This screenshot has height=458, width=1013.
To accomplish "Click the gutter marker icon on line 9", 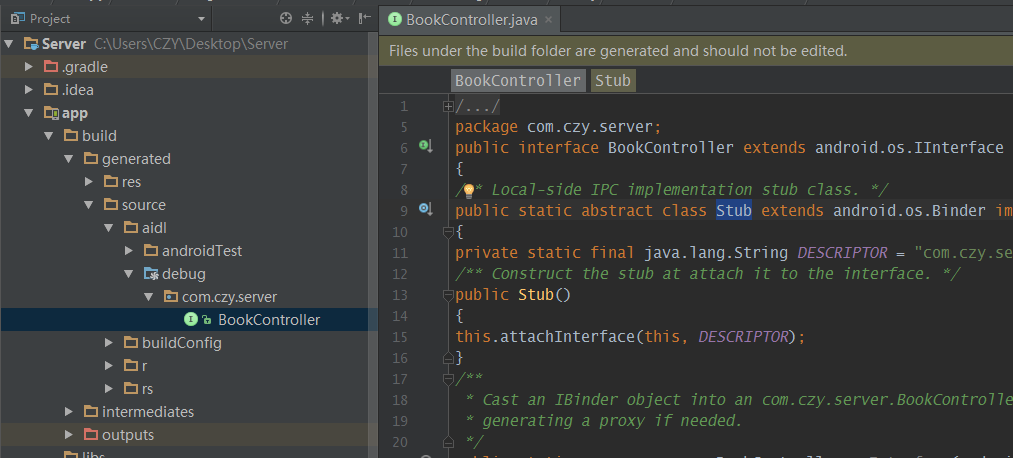I will tap(425, 209).
